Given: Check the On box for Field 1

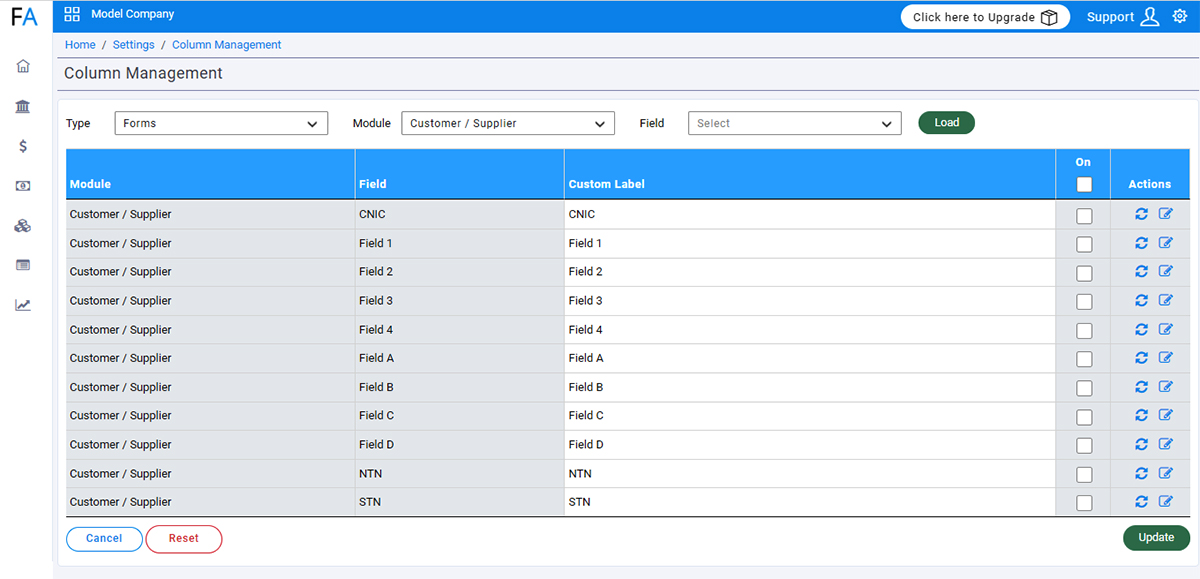Looking at the screenshot, I should point(1084,244).
